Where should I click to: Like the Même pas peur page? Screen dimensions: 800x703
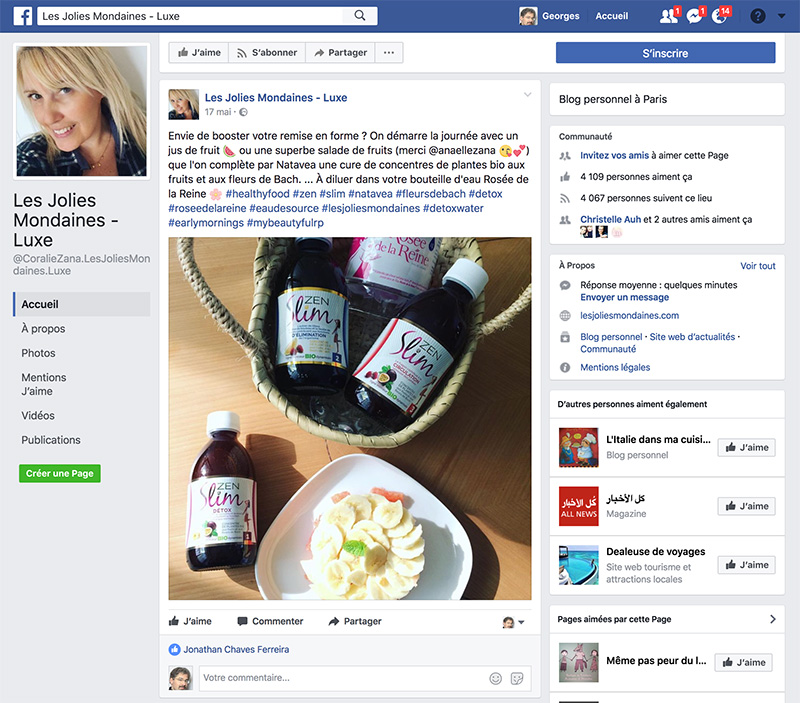pyautogui.click(x=743, y=662)
